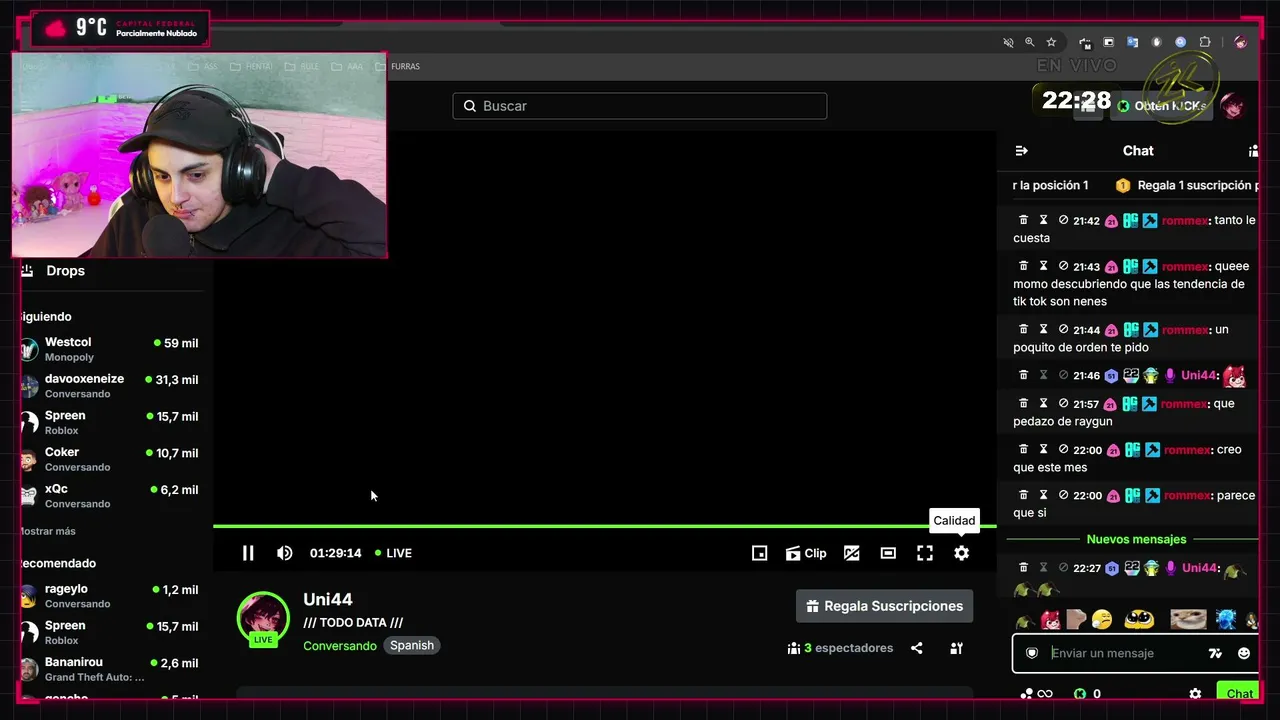The image size is (1280, 720).
Task: Open Westcol's Monopoly stream in sidebar
Action: tap(109, 349)
